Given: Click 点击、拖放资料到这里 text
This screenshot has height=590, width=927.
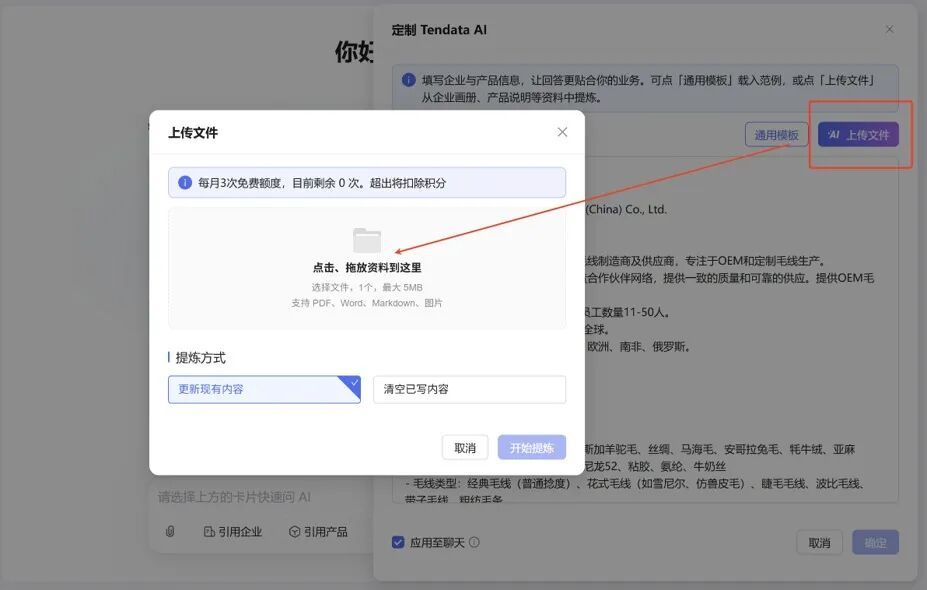Looking at the screenshot, I should click(x=367, y=268).
